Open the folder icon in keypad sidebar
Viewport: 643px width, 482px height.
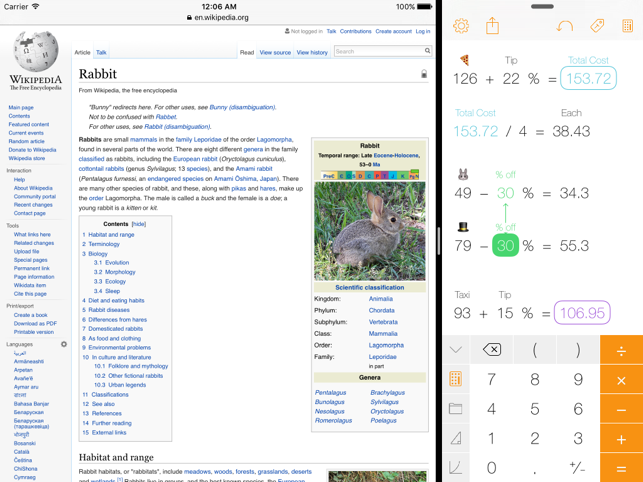(x=456, y=409)
